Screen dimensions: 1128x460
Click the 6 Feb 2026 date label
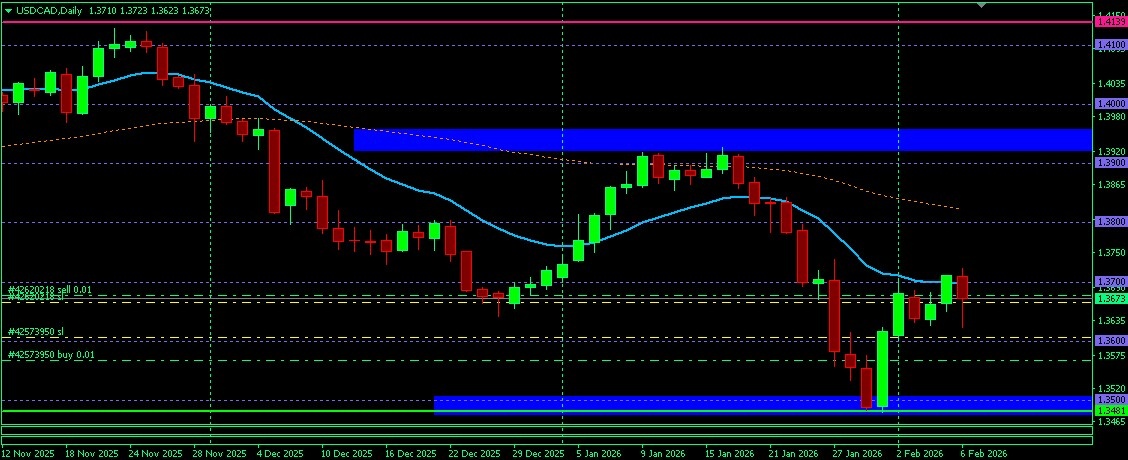[983, 454]
